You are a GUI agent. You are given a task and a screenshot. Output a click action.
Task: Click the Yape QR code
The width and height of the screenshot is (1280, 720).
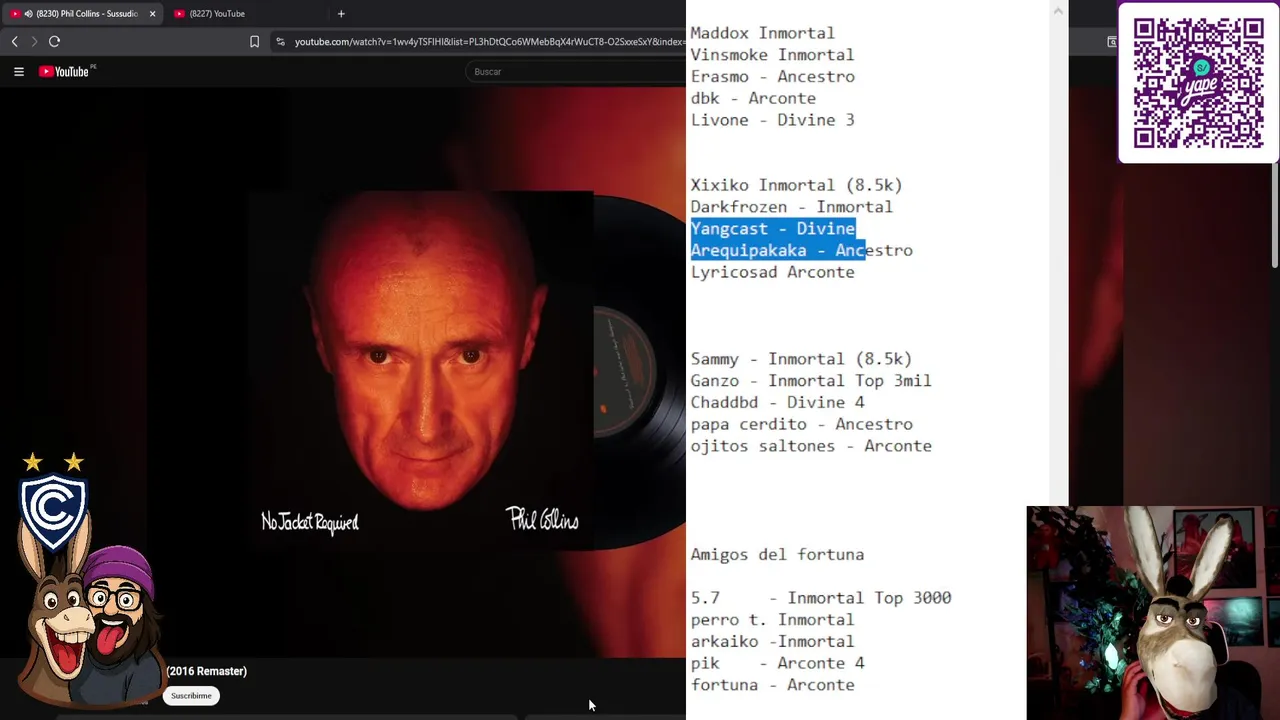(1198, 83)
